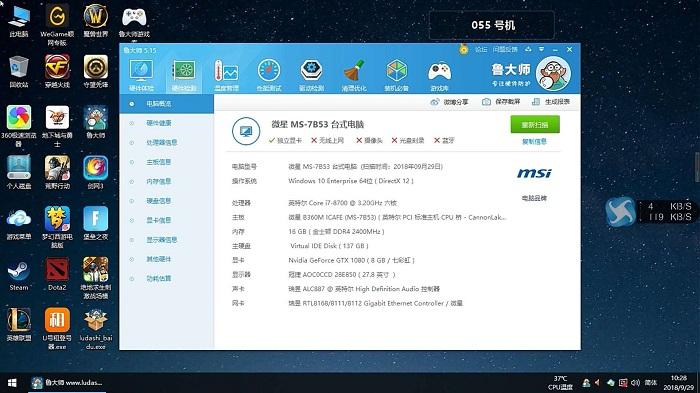Open the Dota2 desktop icon
The image size is (700, 393).
click(x=57, y=274)
